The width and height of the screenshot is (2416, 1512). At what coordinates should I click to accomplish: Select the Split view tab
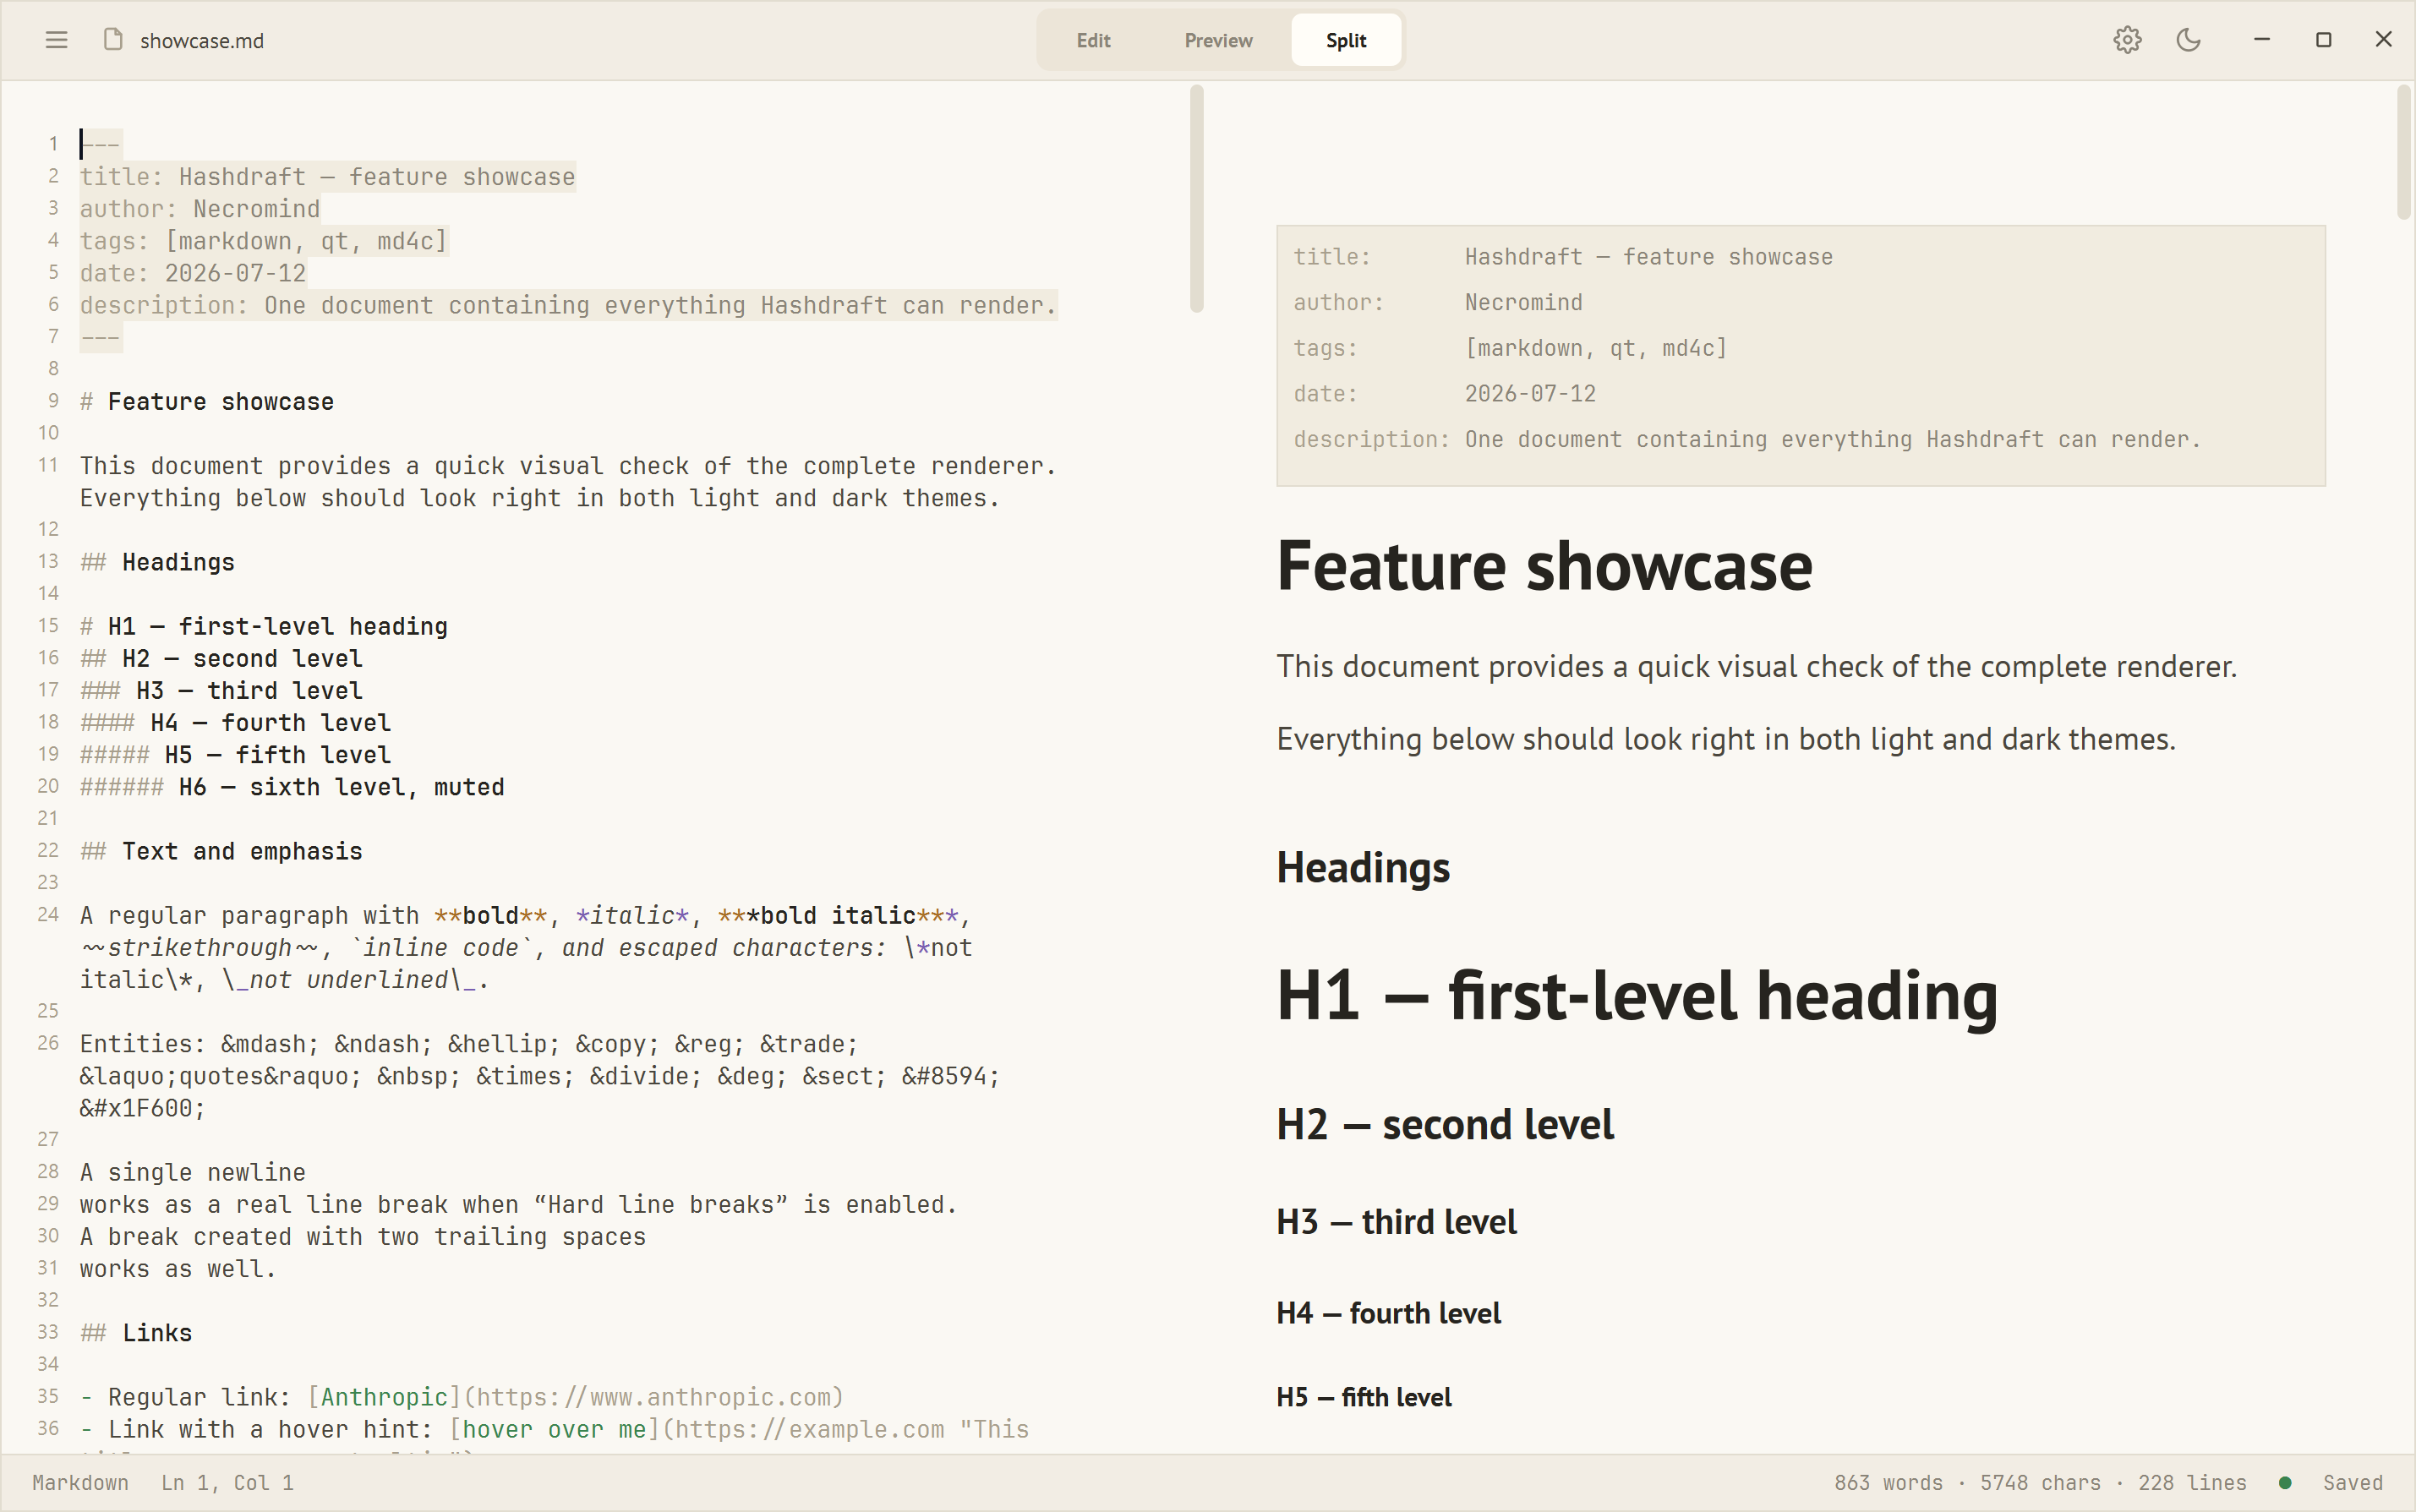pos(1346,40)
